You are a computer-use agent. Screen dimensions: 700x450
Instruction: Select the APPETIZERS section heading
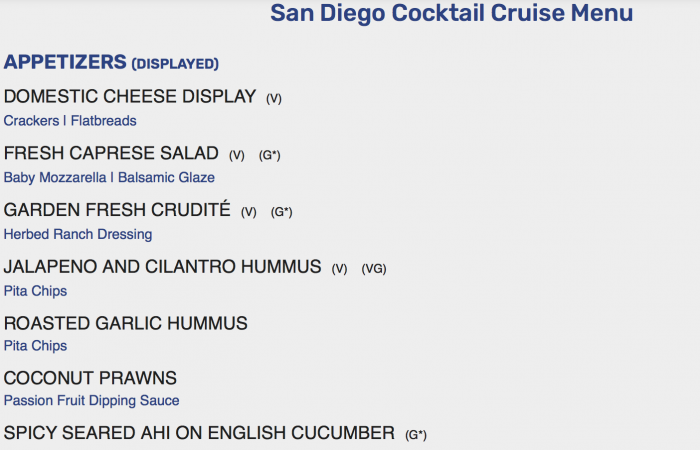pyautogui.click(x=65, y=62)
